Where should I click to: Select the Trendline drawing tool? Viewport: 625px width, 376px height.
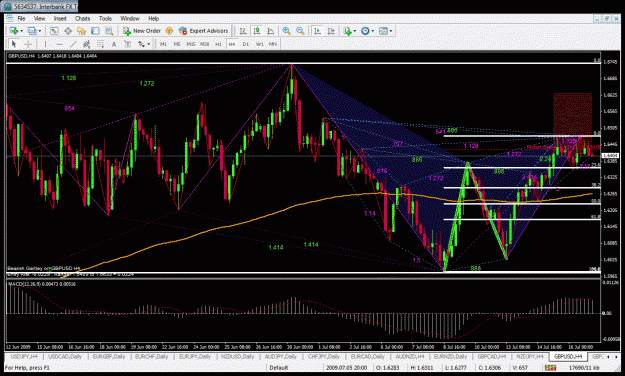[73, 44]
